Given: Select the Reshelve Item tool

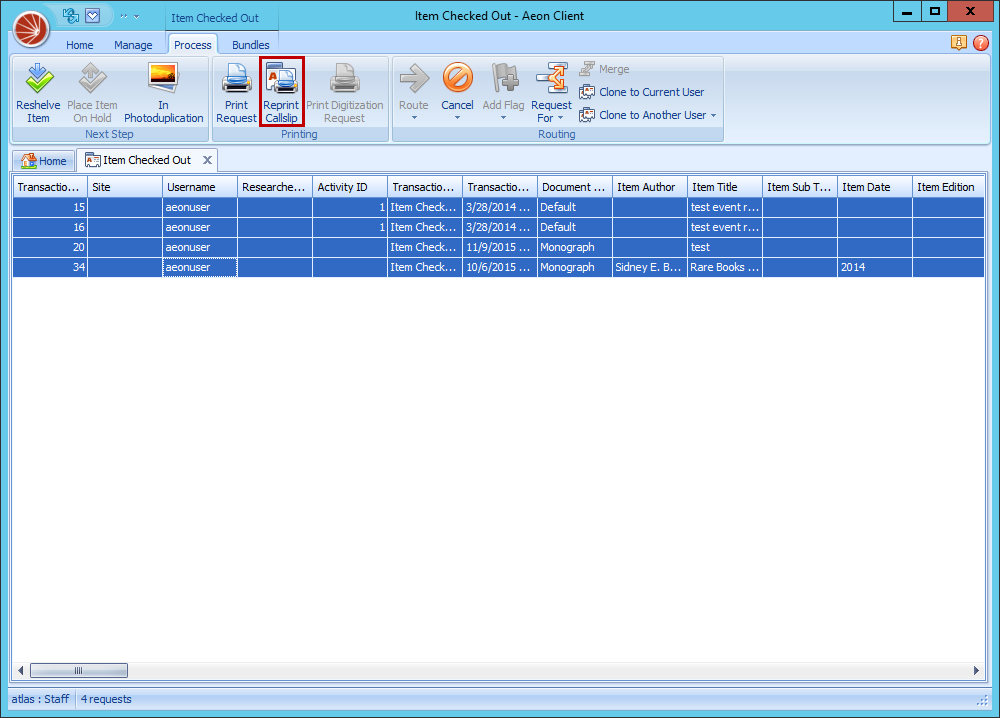Looking at the screenshot, I should point(37,92).
